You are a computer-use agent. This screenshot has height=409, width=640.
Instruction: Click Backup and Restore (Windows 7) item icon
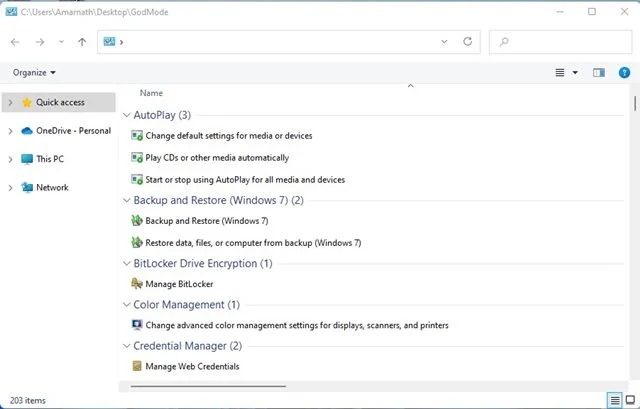pos(137,221)
